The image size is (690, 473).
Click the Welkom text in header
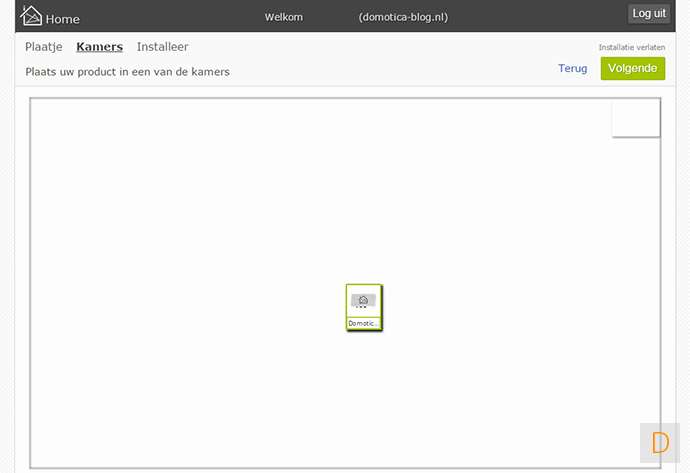tap(284, 17)
